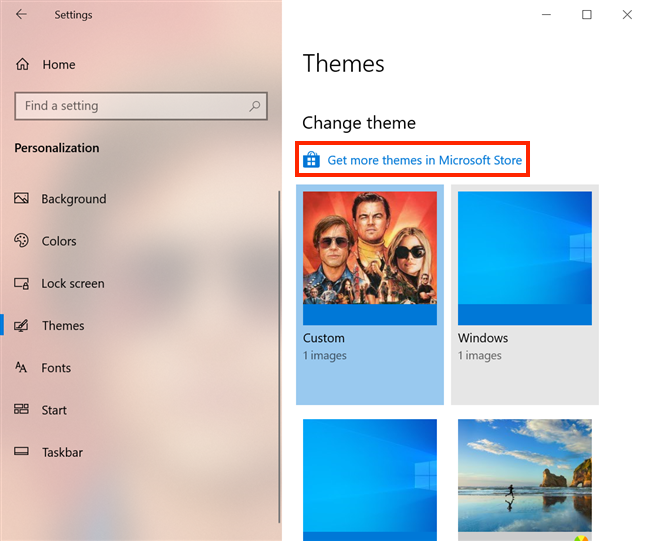Screen dimensions: 648x541
Task: Click the Custom theme name label
Action: [x=324, y=338]
